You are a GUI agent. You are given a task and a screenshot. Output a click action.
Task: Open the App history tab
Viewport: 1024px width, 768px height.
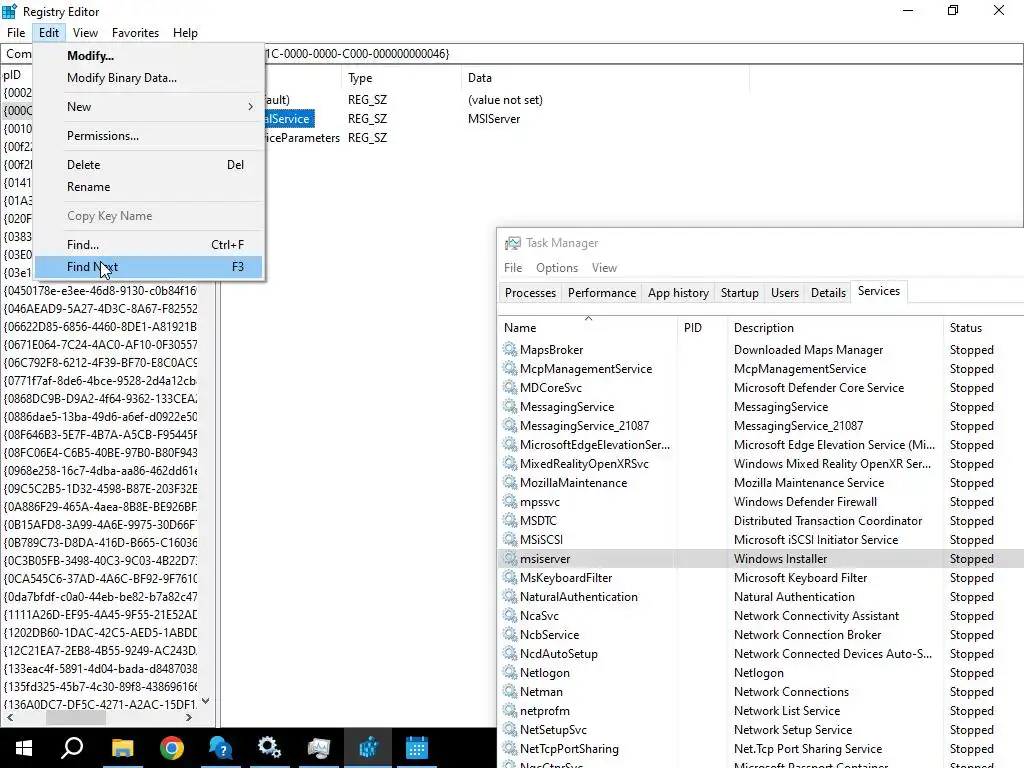(678, 293)
